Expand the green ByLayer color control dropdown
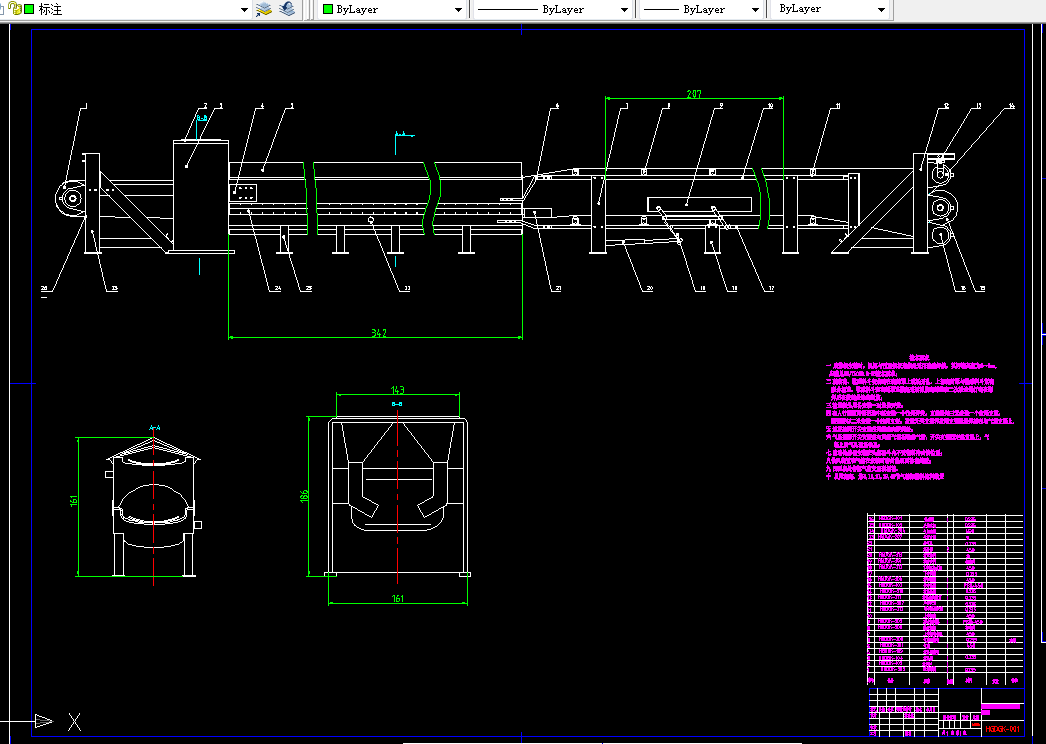The height and width of the screenshot is (744, 1046). pyautogui.click(x=458, y=10)
